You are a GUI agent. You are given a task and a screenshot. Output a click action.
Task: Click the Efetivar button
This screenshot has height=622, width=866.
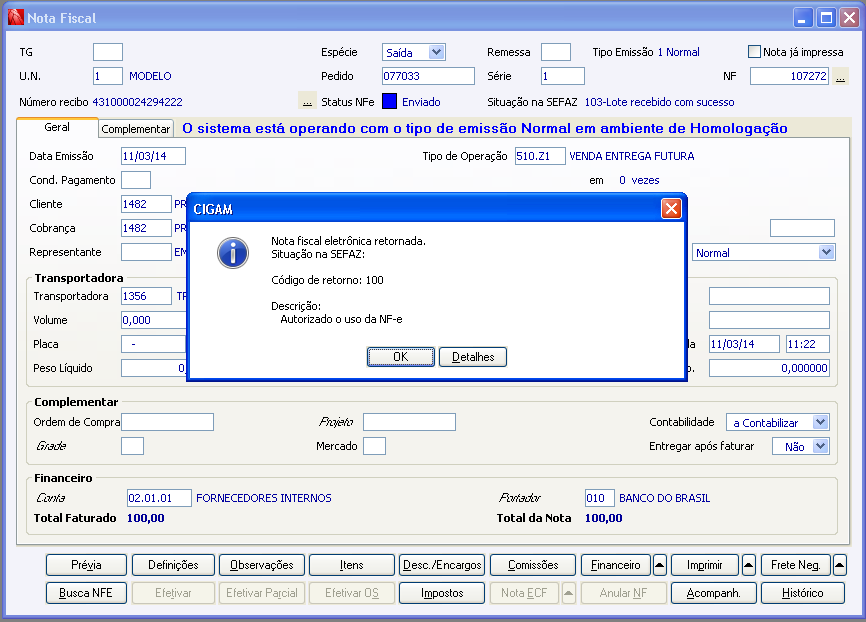tap(173, 593)
